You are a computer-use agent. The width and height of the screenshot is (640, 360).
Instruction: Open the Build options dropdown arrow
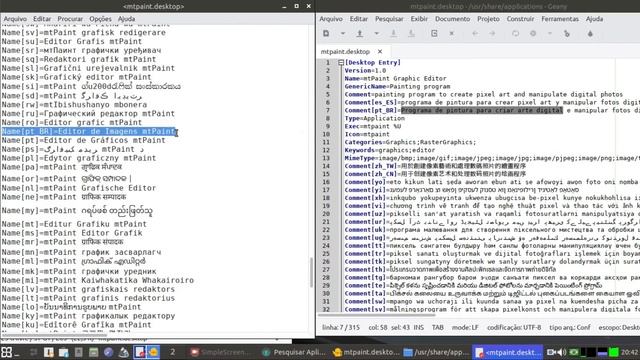550,33
